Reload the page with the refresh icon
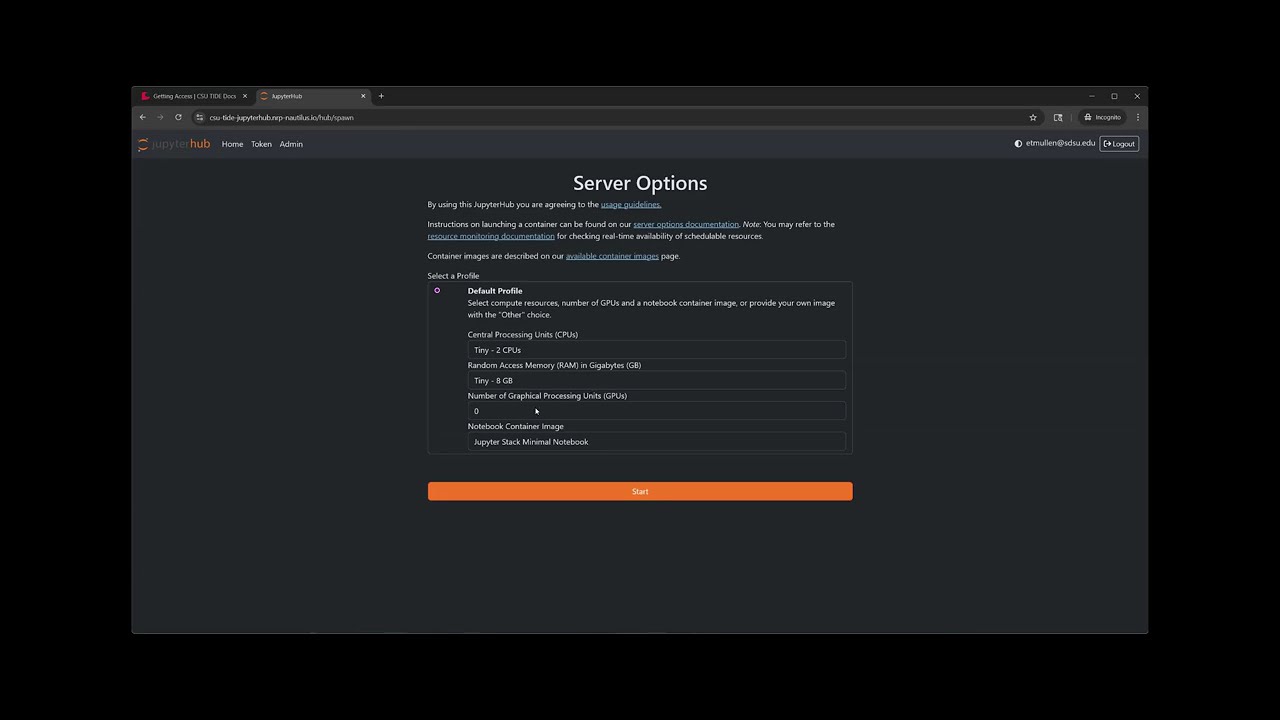Screen dimensions: 1280x720 (x=178, y=117)
